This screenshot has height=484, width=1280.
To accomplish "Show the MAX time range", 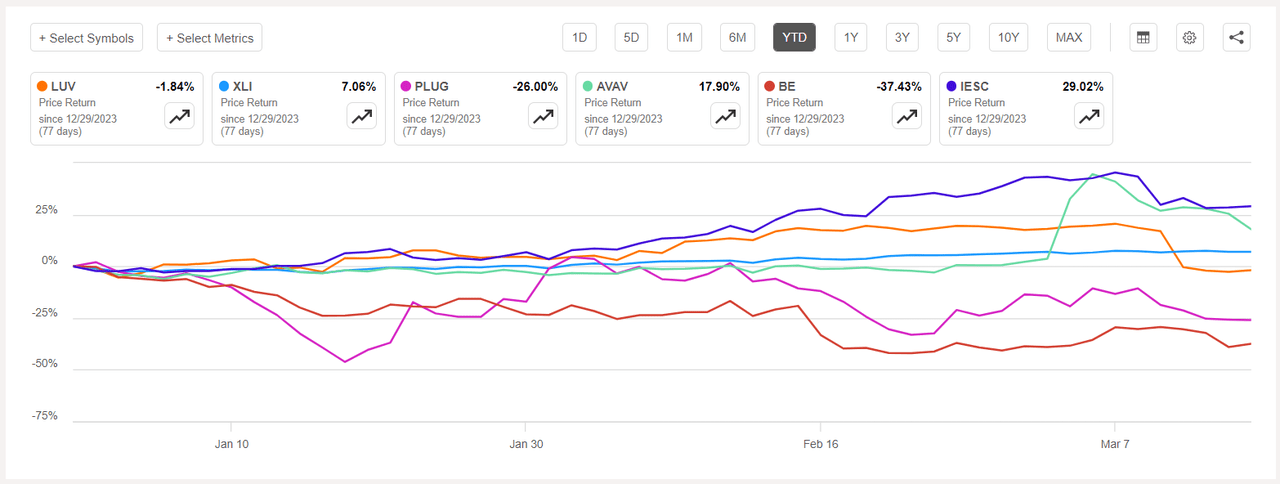I will point(1068,38).
